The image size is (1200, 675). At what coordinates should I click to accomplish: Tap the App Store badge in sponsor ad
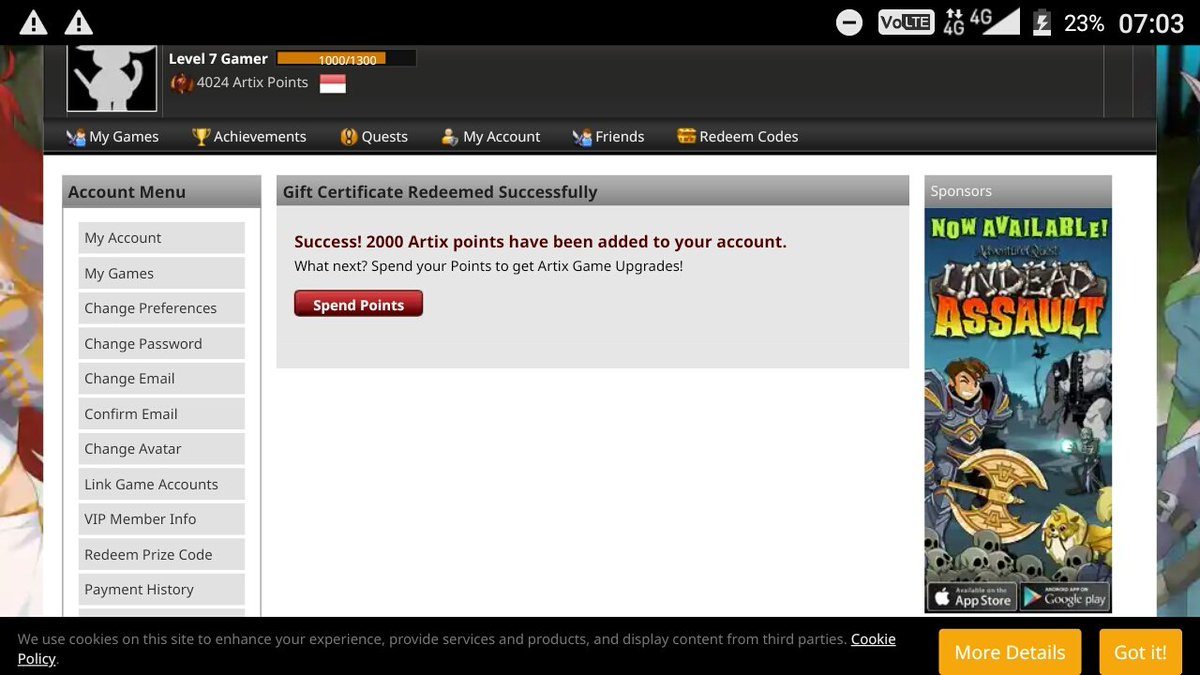pyautogui.click(x=973, y=597)
